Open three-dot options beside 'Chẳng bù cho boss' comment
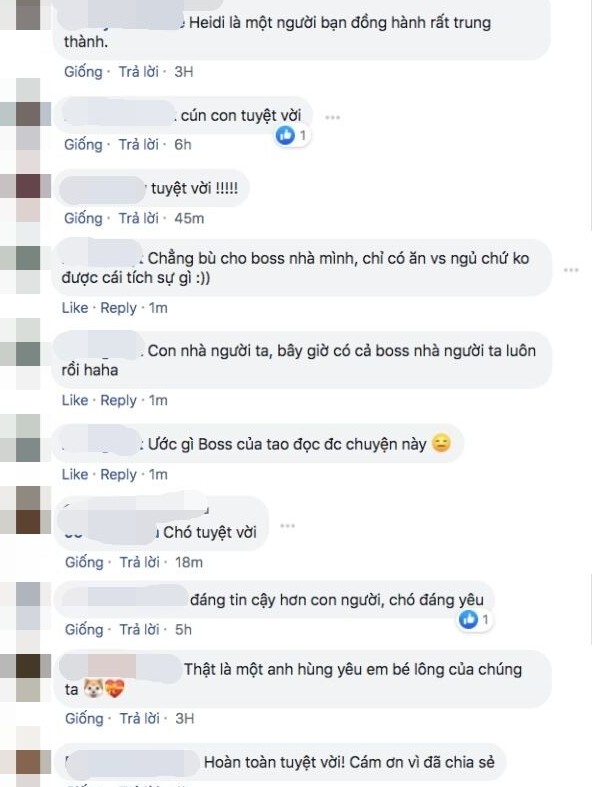The height and width of the screenshot is (787, 592). 571,270
